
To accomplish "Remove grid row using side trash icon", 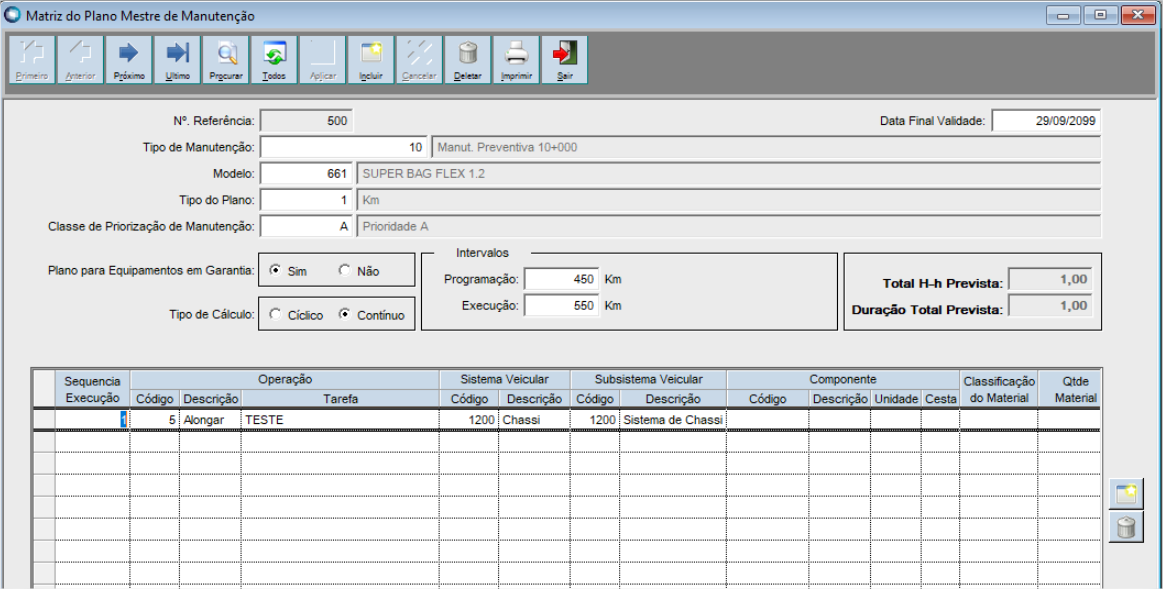I will point(1127,527).
